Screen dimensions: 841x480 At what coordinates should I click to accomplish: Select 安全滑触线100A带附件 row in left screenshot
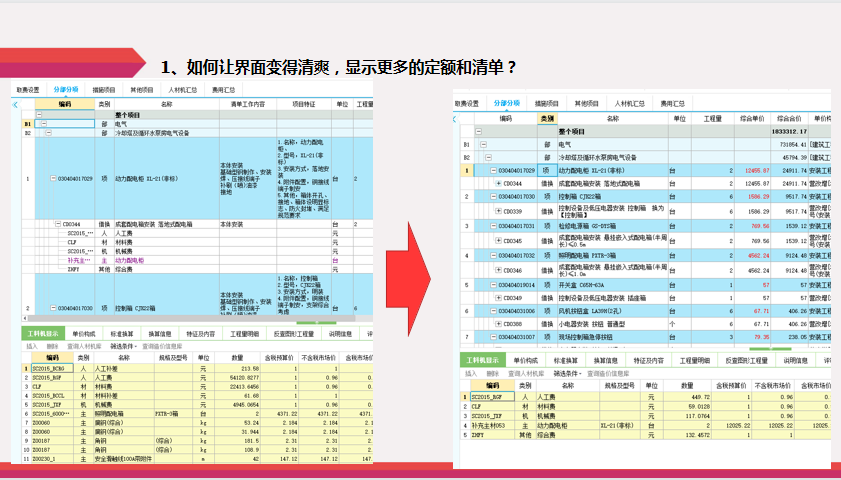[197, 459]
